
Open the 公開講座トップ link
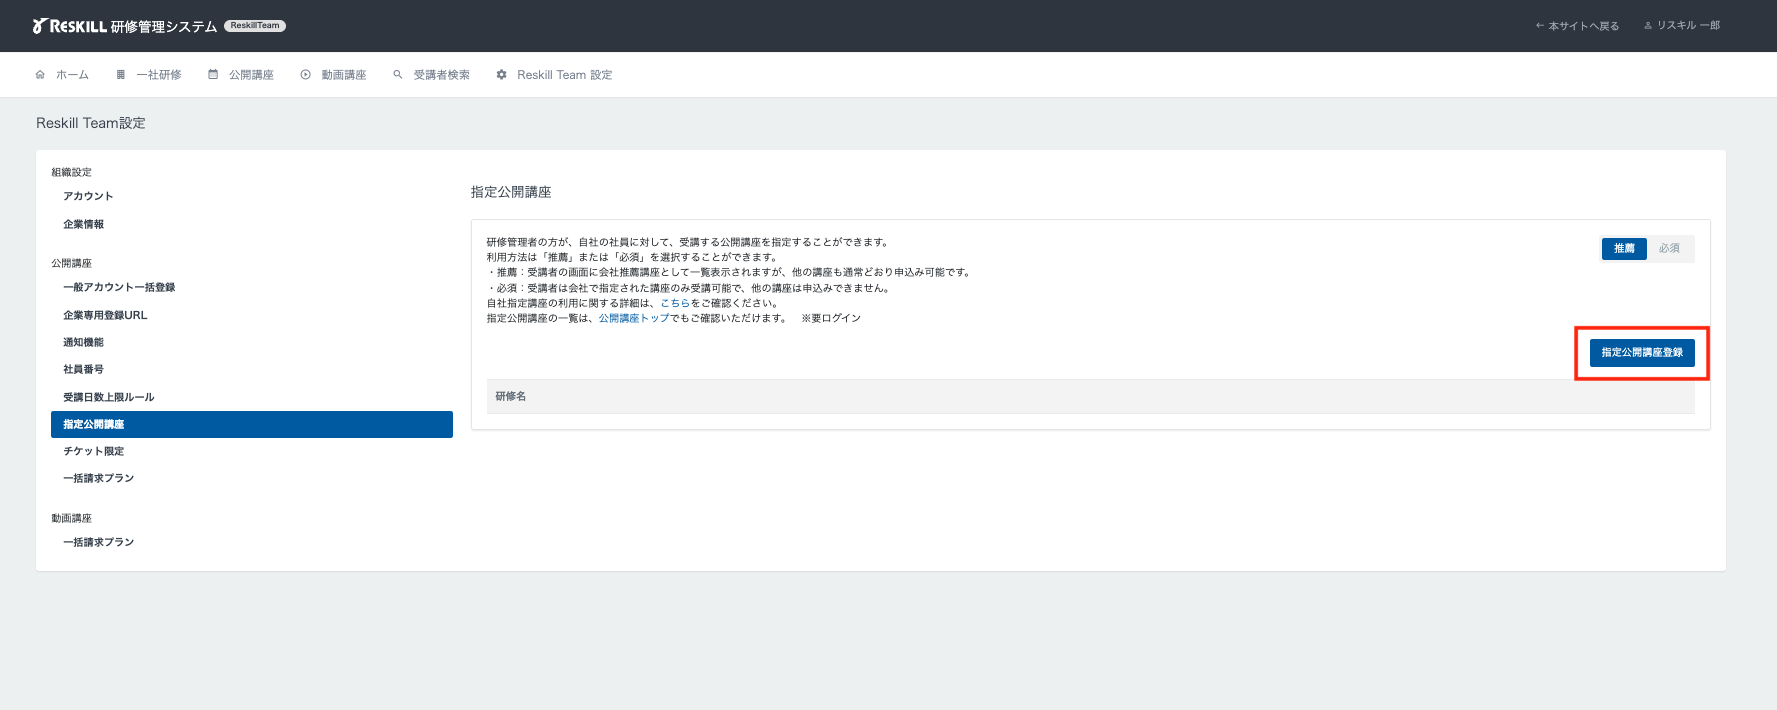coord(634,318)
